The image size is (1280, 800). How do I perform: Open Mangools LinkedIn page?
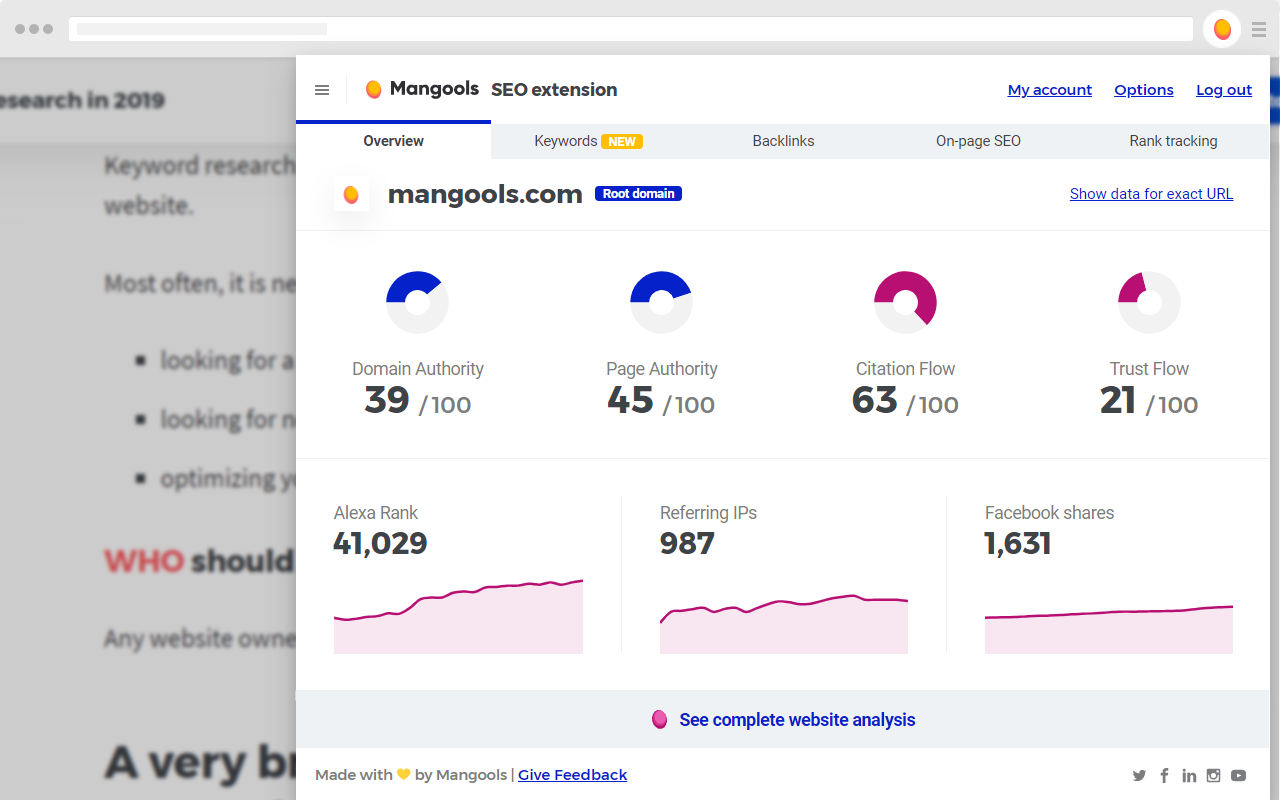[1189, 775]
